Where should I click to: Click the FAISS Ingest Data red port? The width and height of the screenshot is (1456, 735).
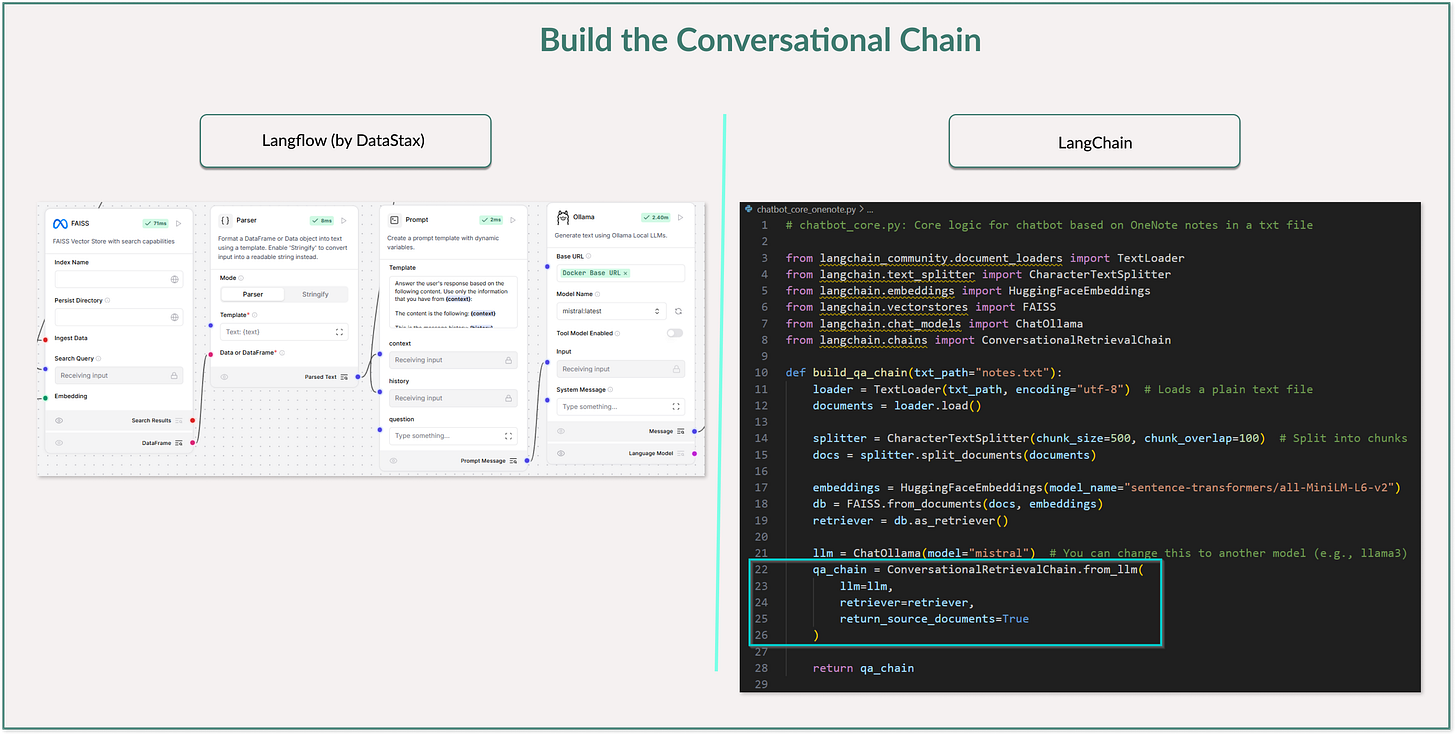tap(46, 339)
